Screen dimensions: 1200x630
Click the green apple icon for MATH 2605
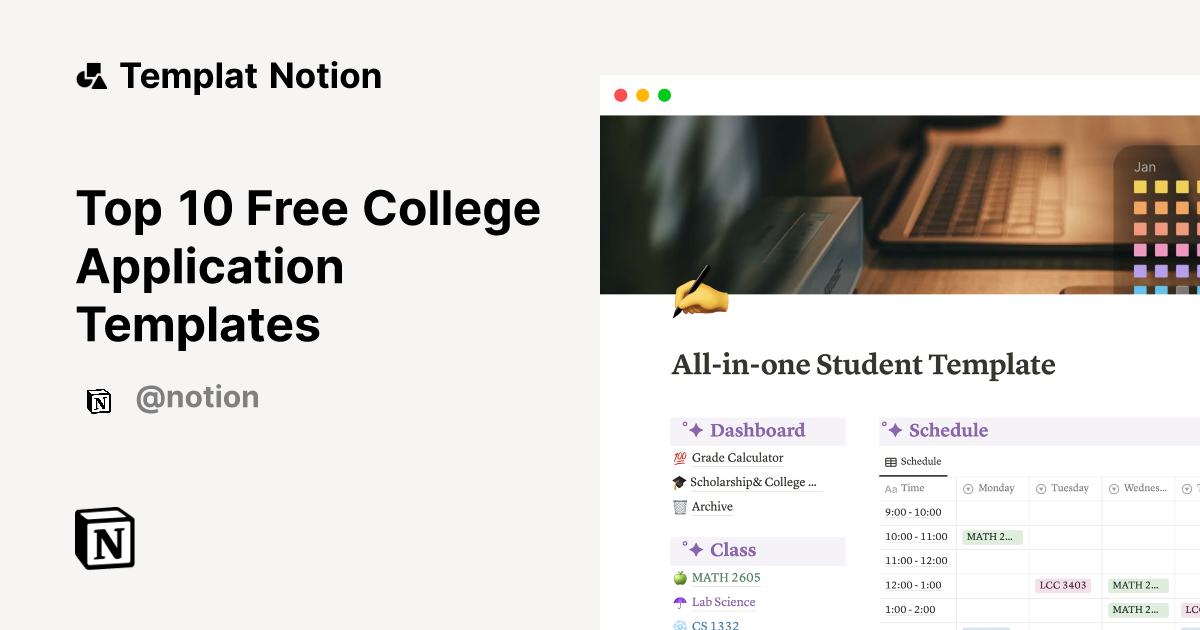[680, 577]
